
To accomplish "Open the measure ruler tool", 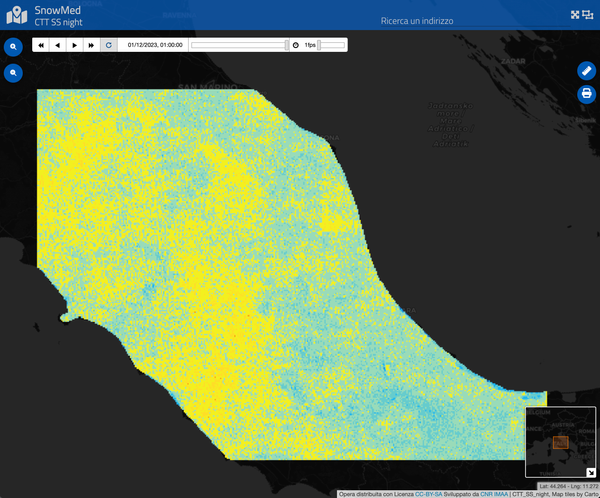I will pos(586,71).
